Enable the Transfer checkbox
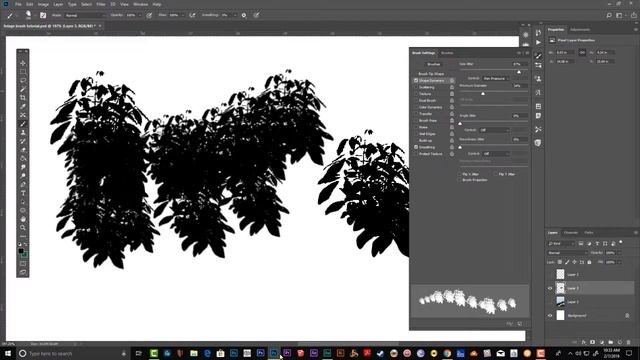Image resolution: width=640 pixels, height=360 pixels. 416,114
